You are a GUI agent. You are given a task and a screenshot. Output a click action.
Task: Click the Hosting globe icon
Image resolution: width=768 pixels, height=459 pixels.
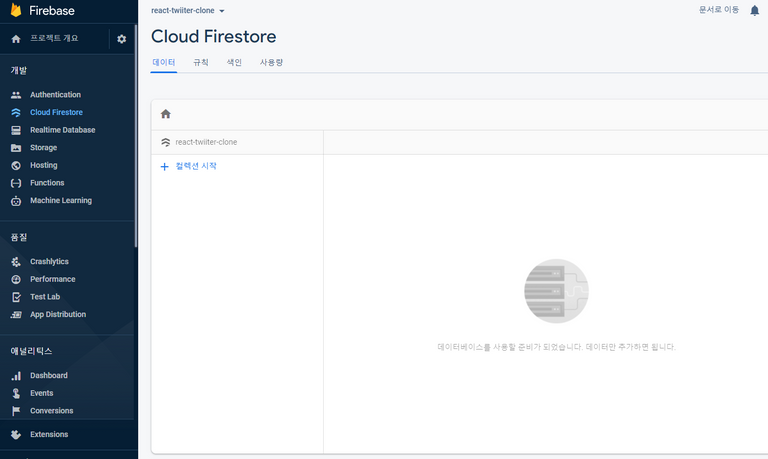[16, 165]
